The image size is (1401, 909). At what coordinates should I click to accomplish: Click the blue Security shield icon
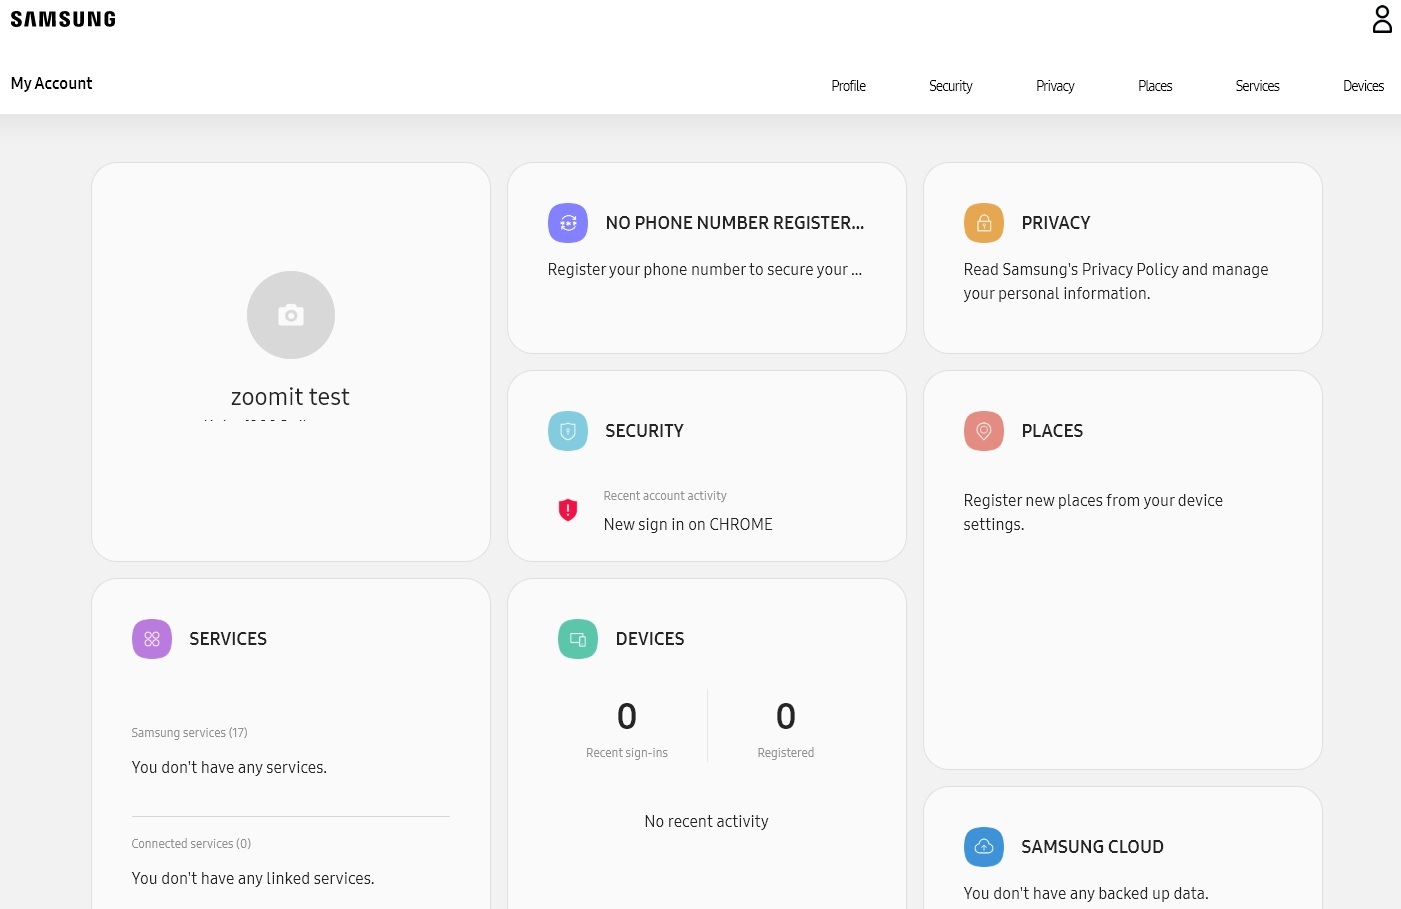(568, 431)
